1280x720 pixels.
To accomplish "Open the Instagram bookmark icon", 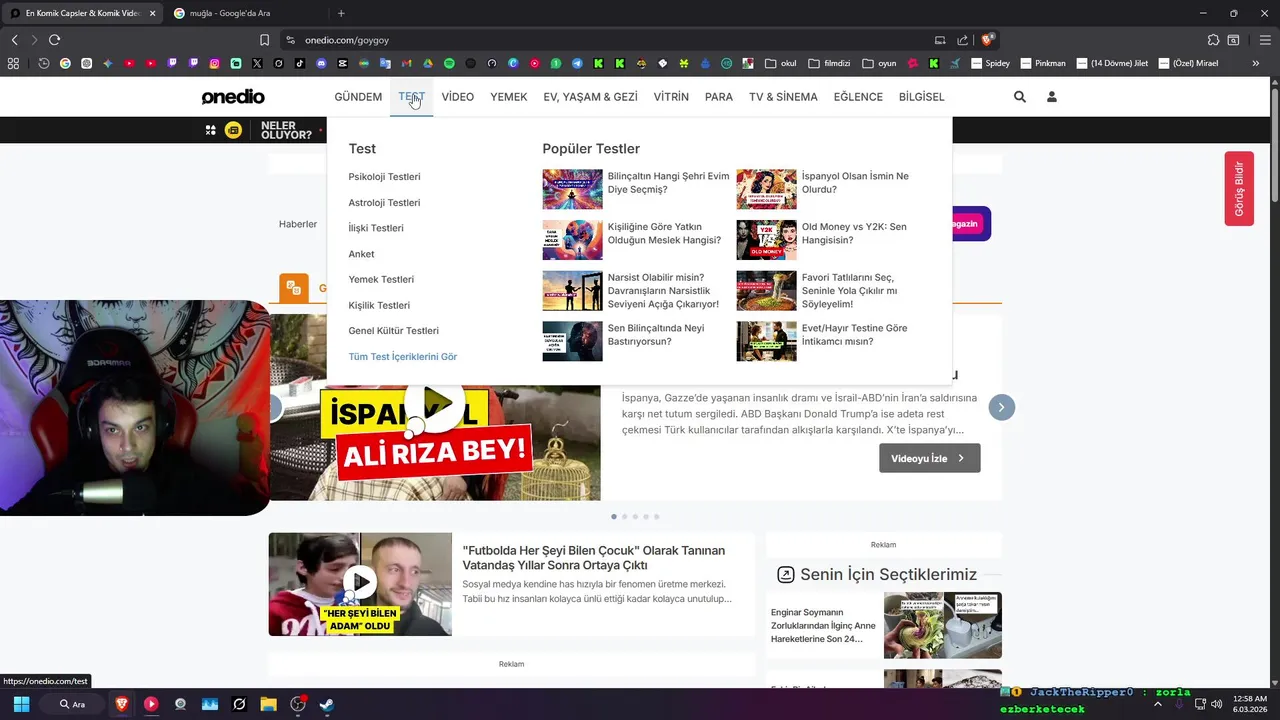I will 214,63.
